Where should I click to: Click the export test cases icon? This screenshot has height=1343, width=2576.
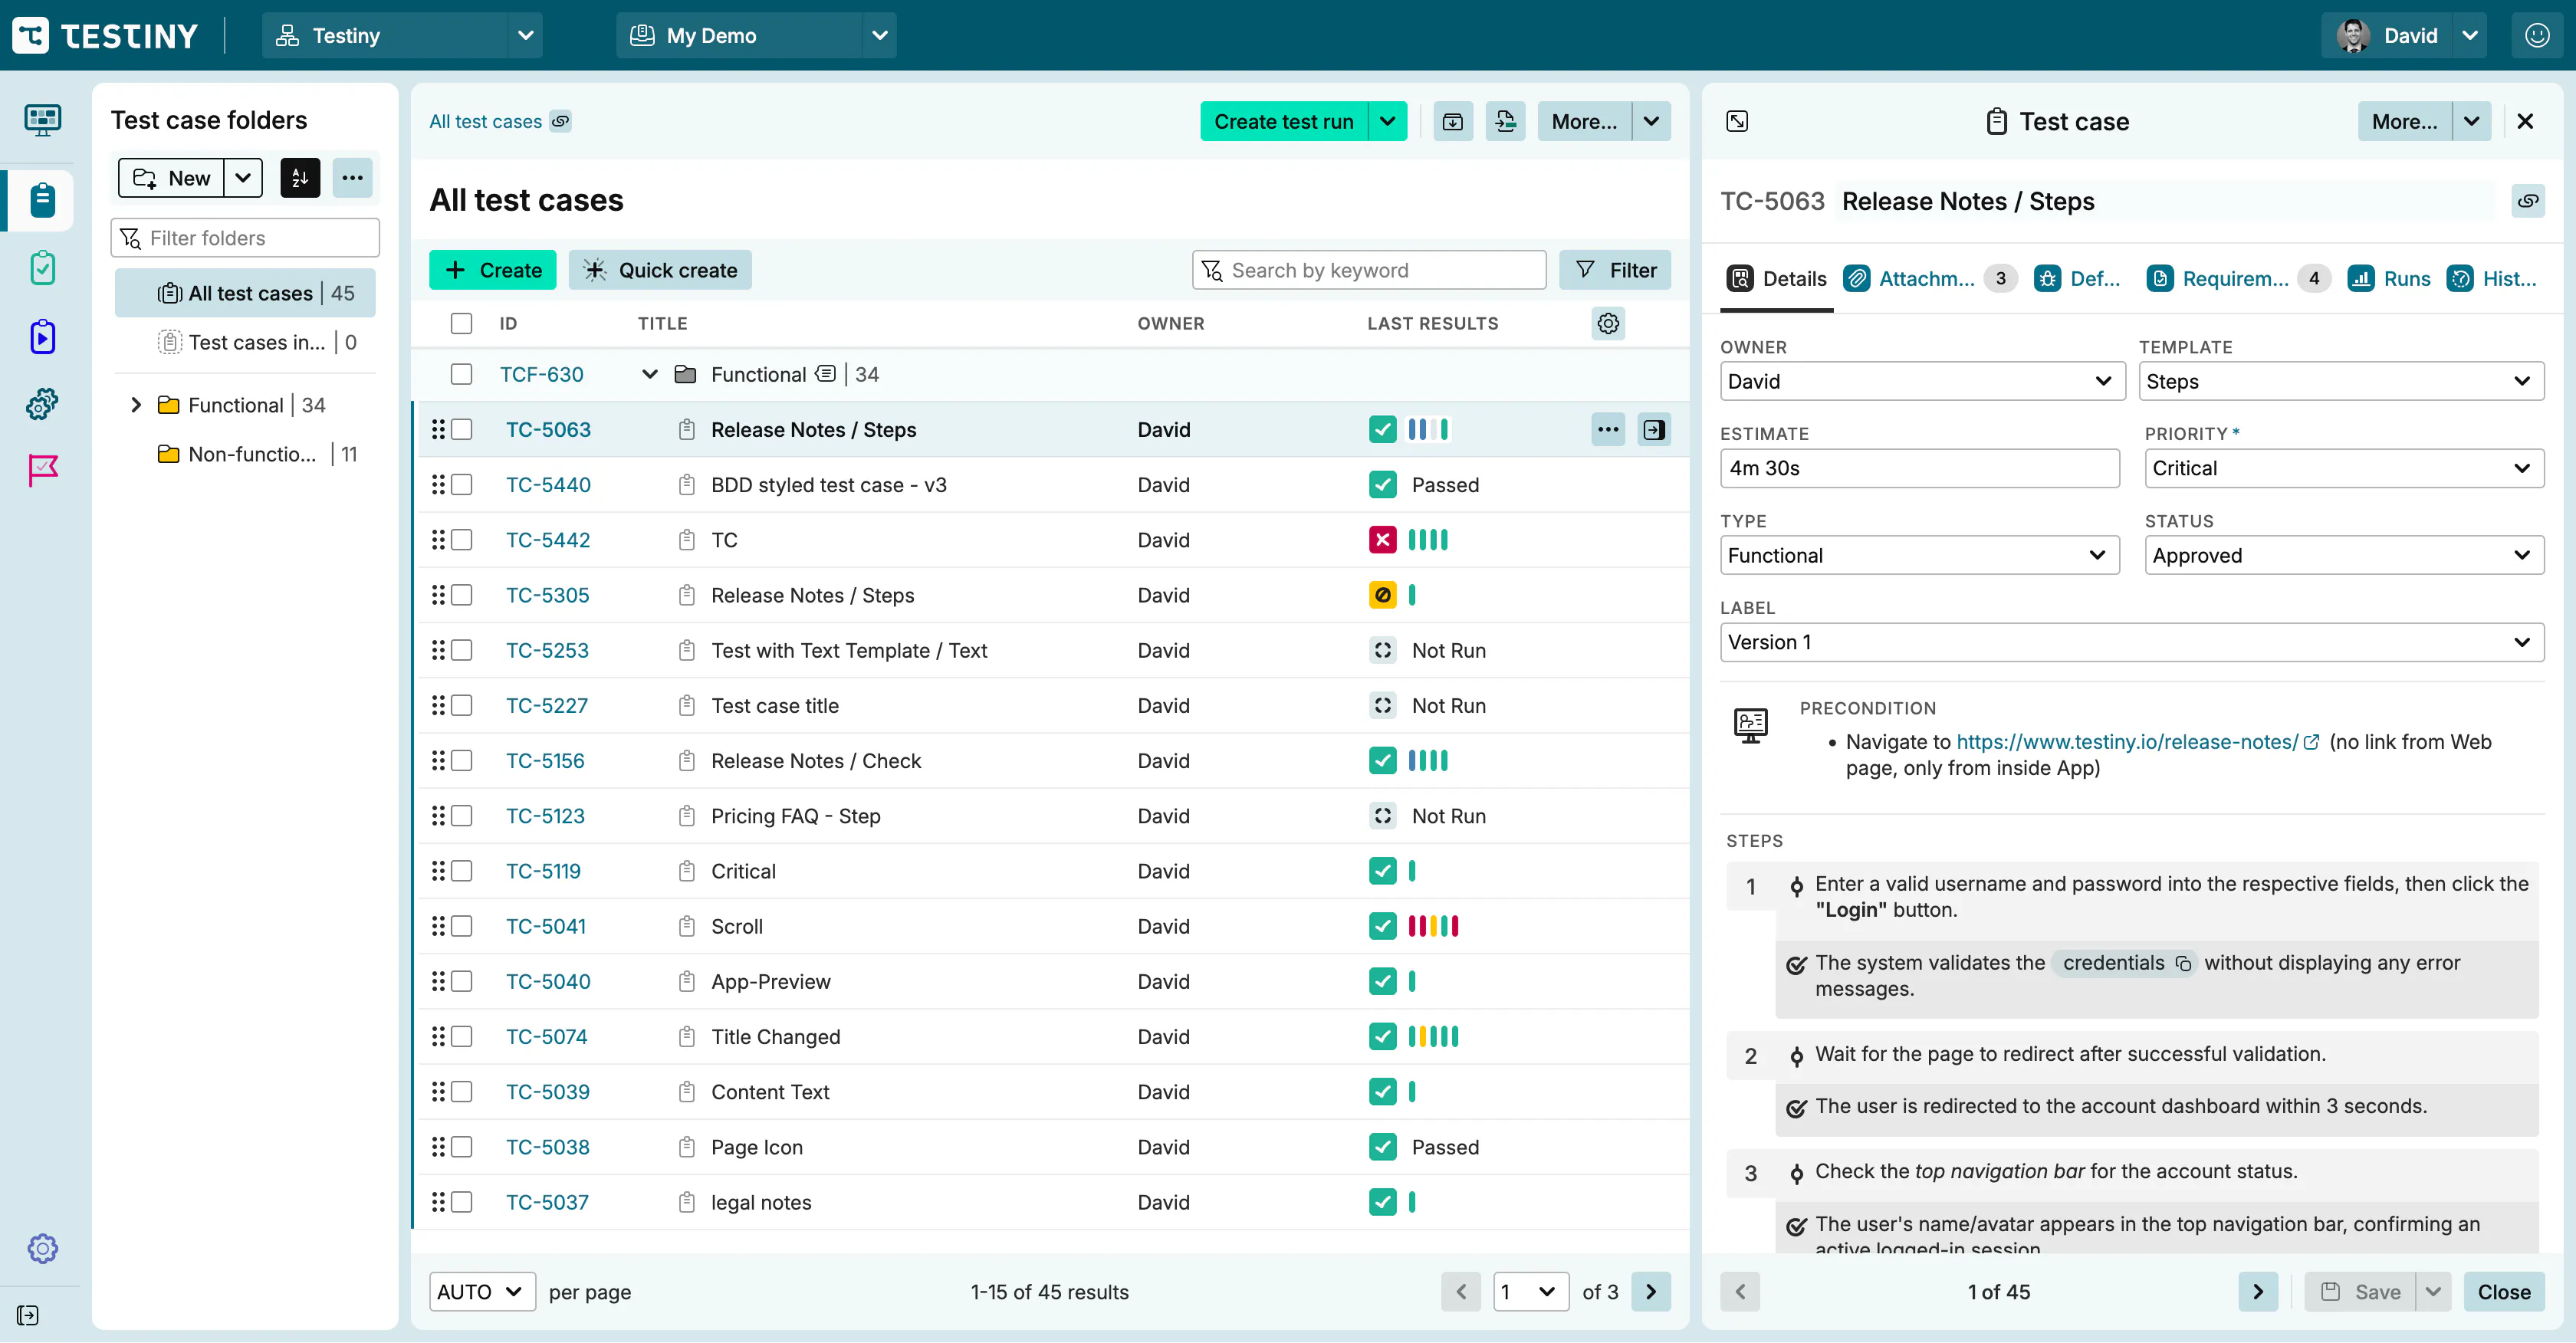[x=1505, y=121]
